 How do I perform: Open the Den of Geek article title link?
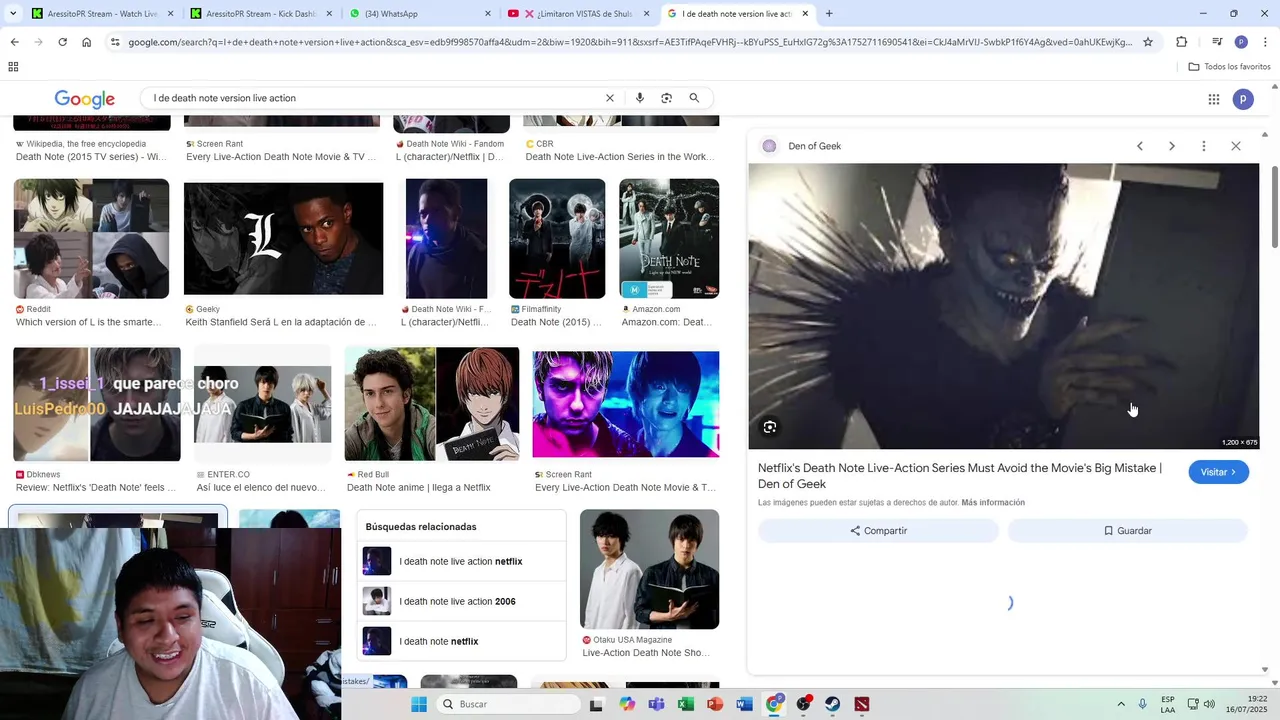960,476
